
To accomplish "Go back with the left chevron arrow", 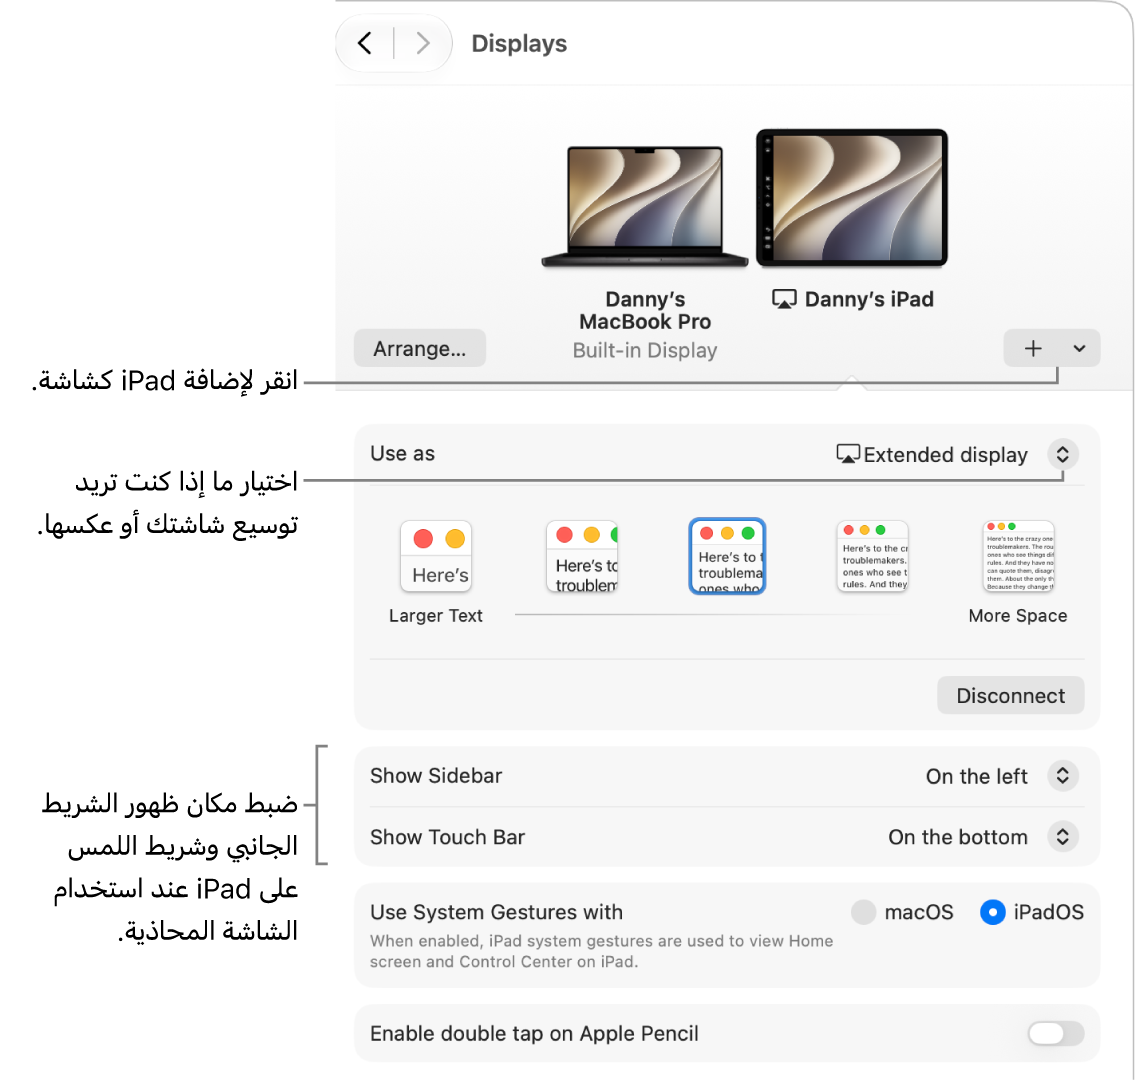I will coord(365,44).
